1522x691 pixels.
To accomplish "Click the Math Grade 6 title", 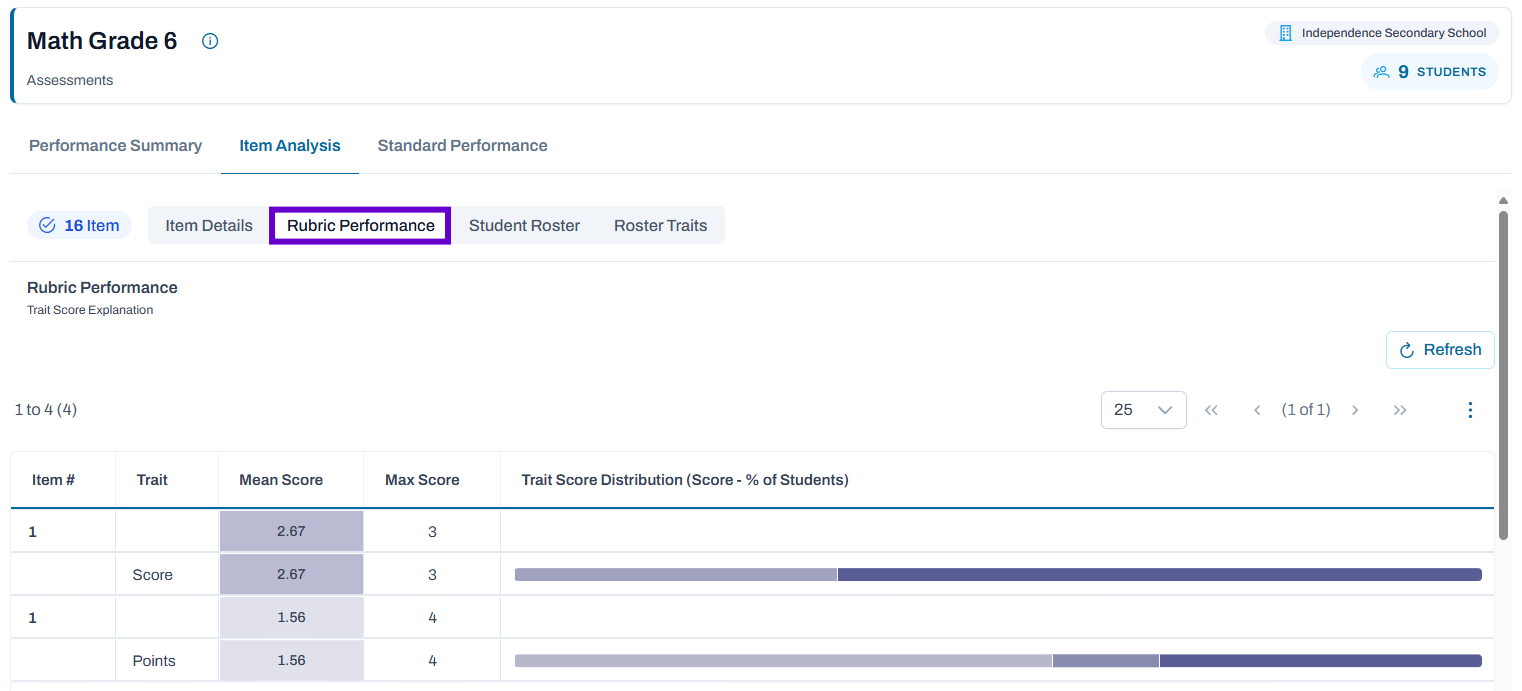I will [102, 41].
